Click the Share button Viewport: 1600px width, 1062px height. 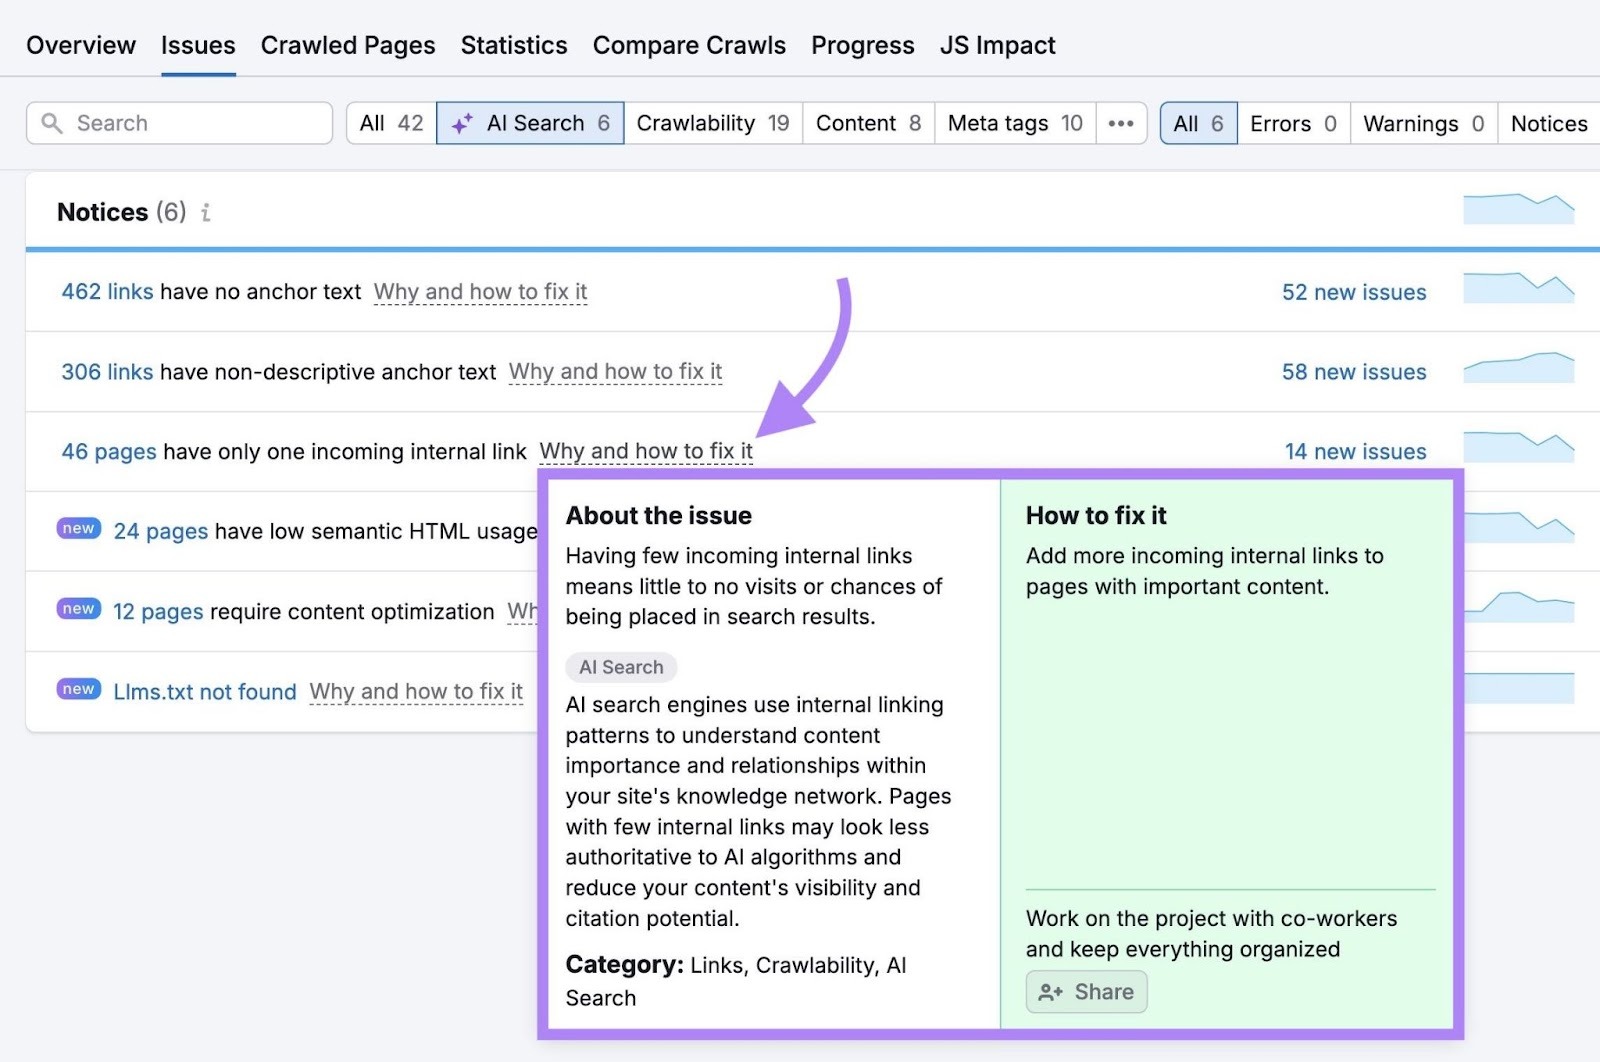(1086, 991)
